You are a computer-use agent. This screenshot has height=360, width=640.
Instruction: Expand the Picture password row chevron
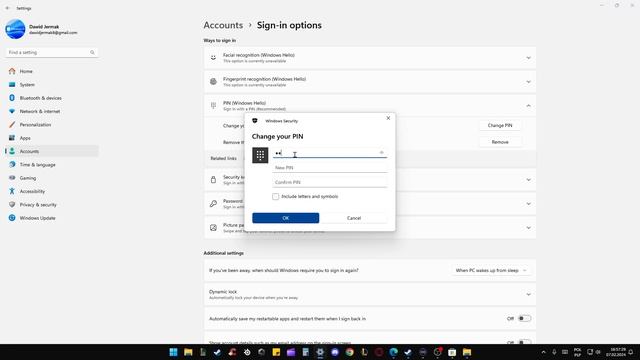528,228
